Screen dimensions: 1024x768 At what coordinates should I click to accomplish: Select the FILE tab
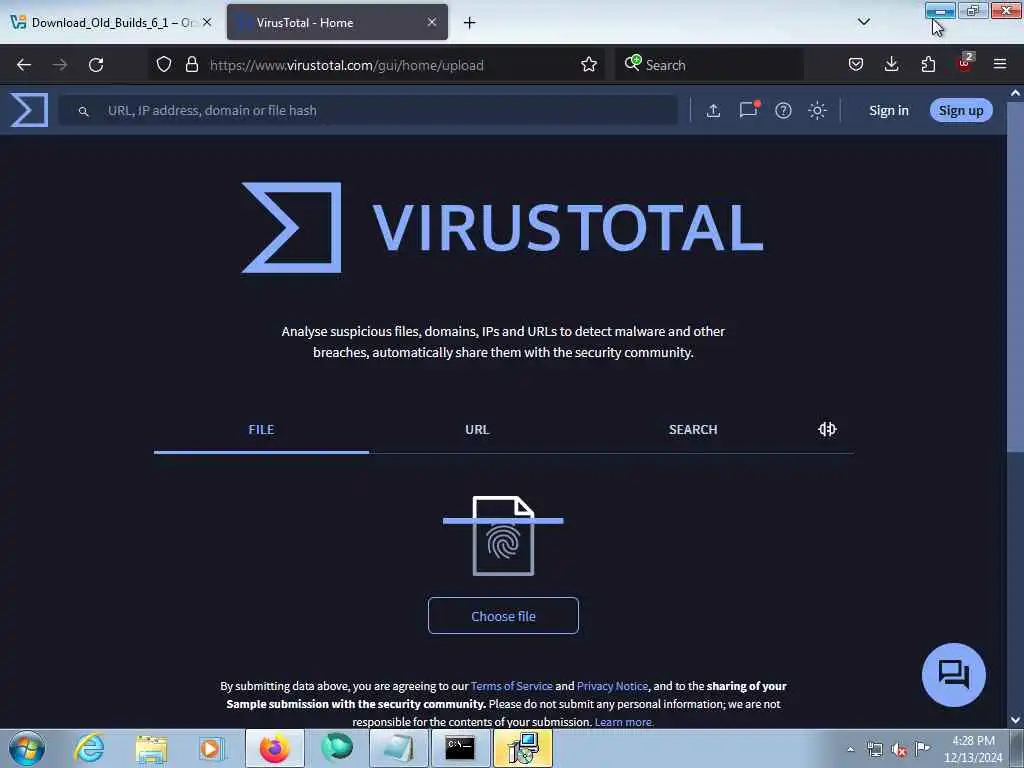[x=261, y=430]
